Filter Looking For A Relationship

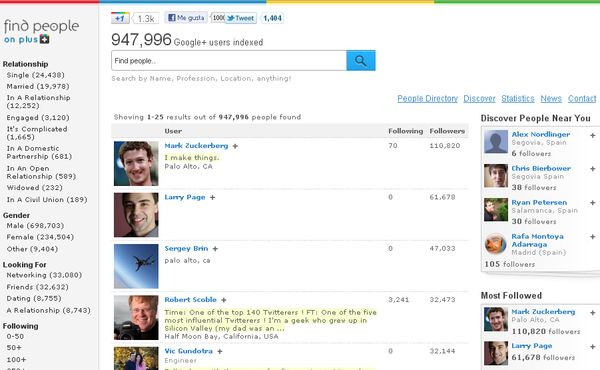point(48,310)
